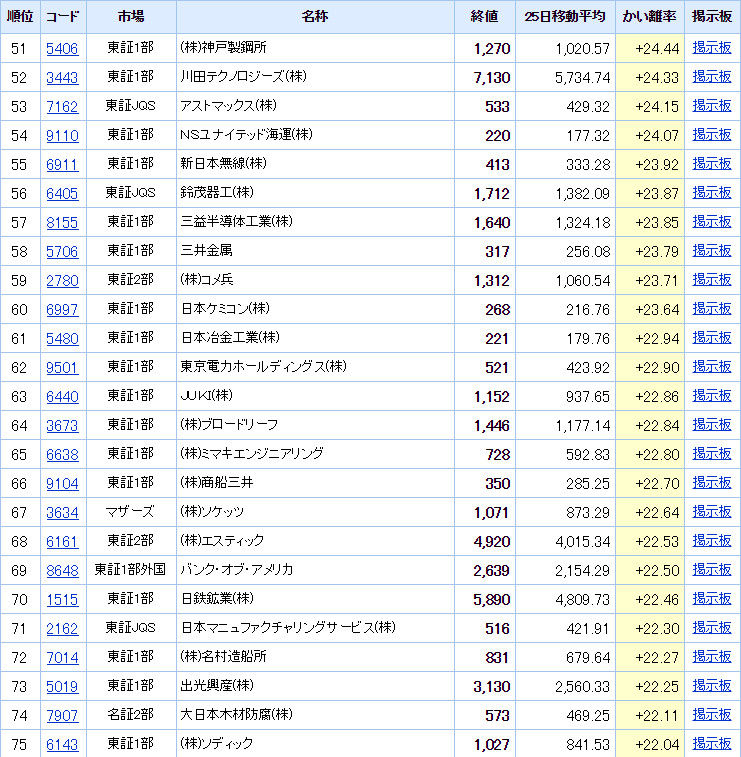This screenshot has height=757, width=741.
Task: Open 掲示板 link for 三益半導体工業 row
Action: click(712, 222)
